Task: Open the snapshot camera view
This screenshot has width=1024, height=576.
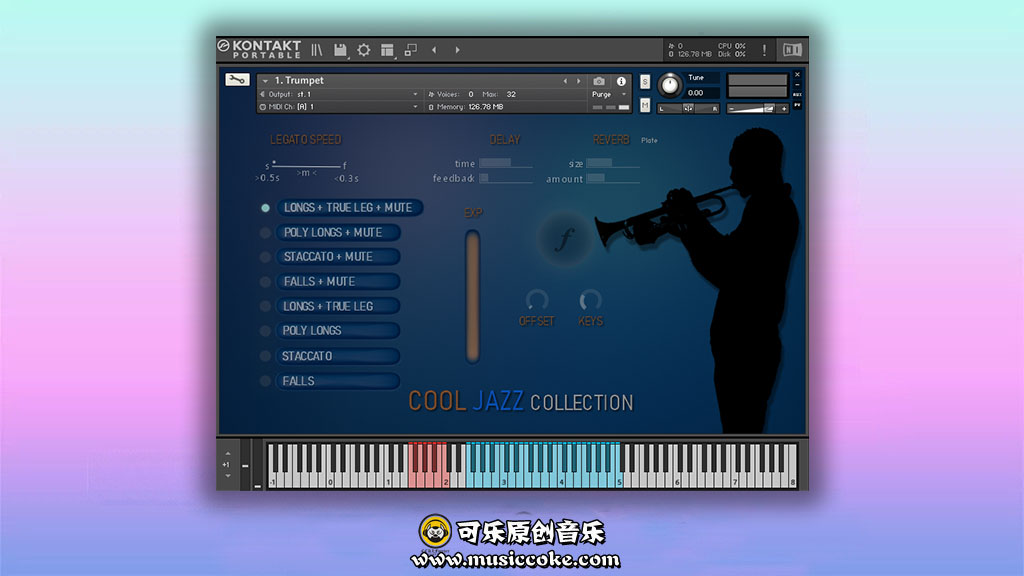Action: coord(599,81)
